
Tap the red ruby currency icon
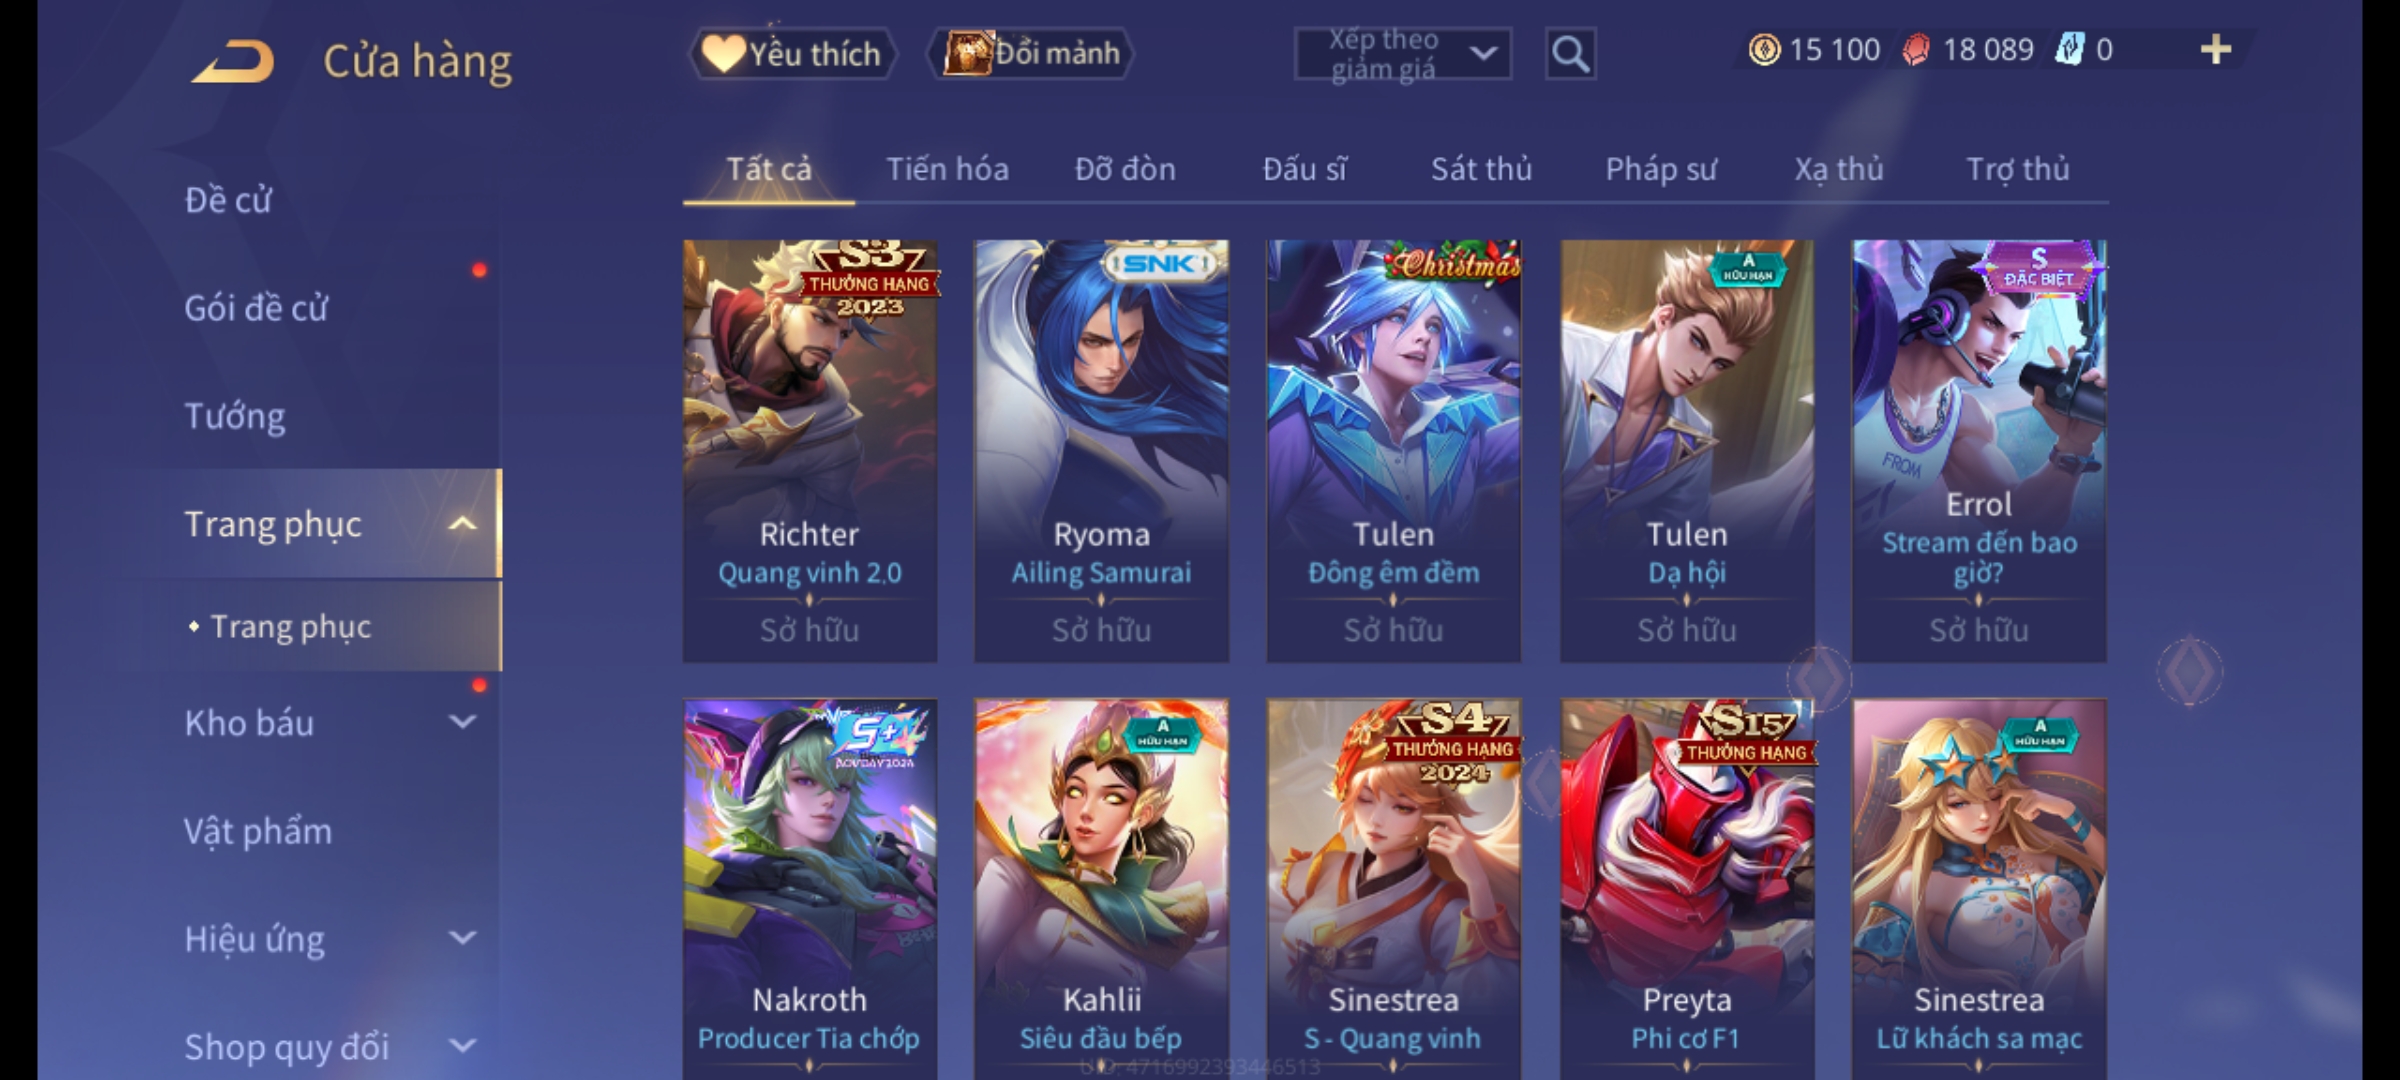click(x=1915, y=49)
